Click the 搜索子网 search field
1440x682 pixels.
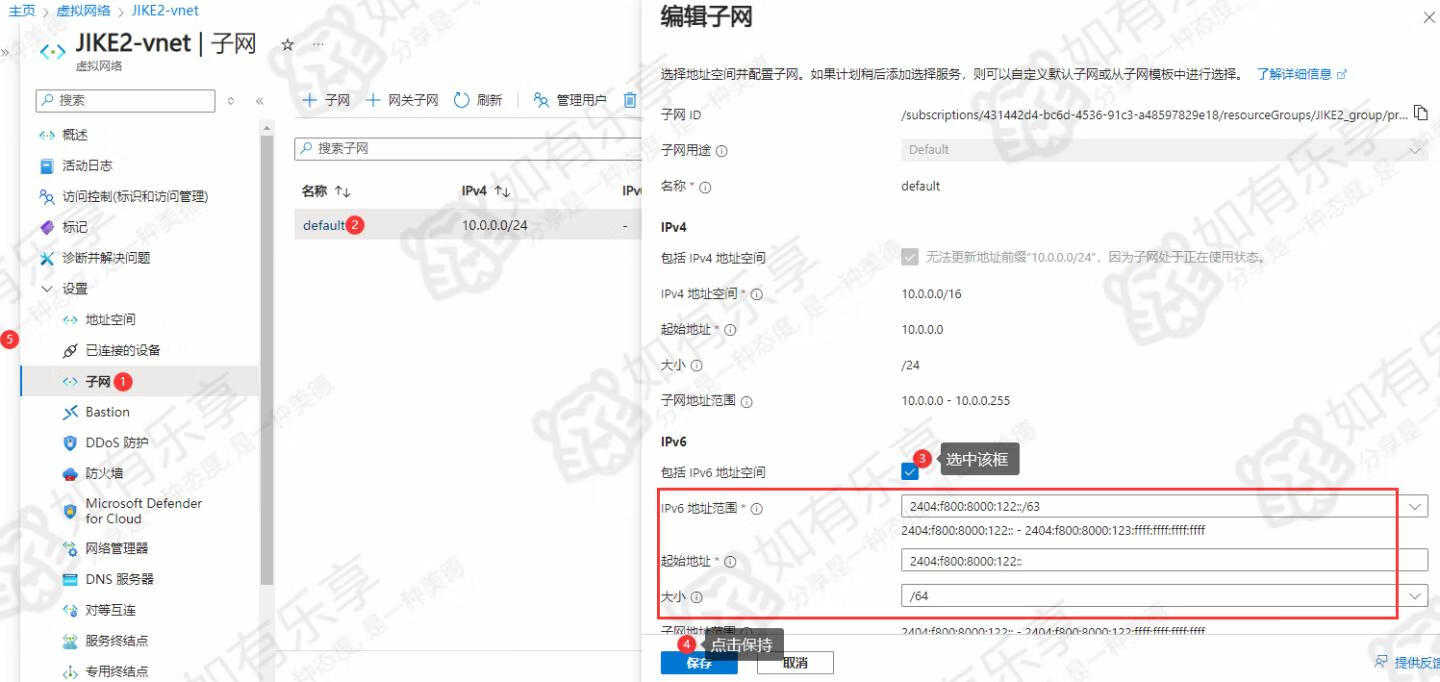coord(468,148)
